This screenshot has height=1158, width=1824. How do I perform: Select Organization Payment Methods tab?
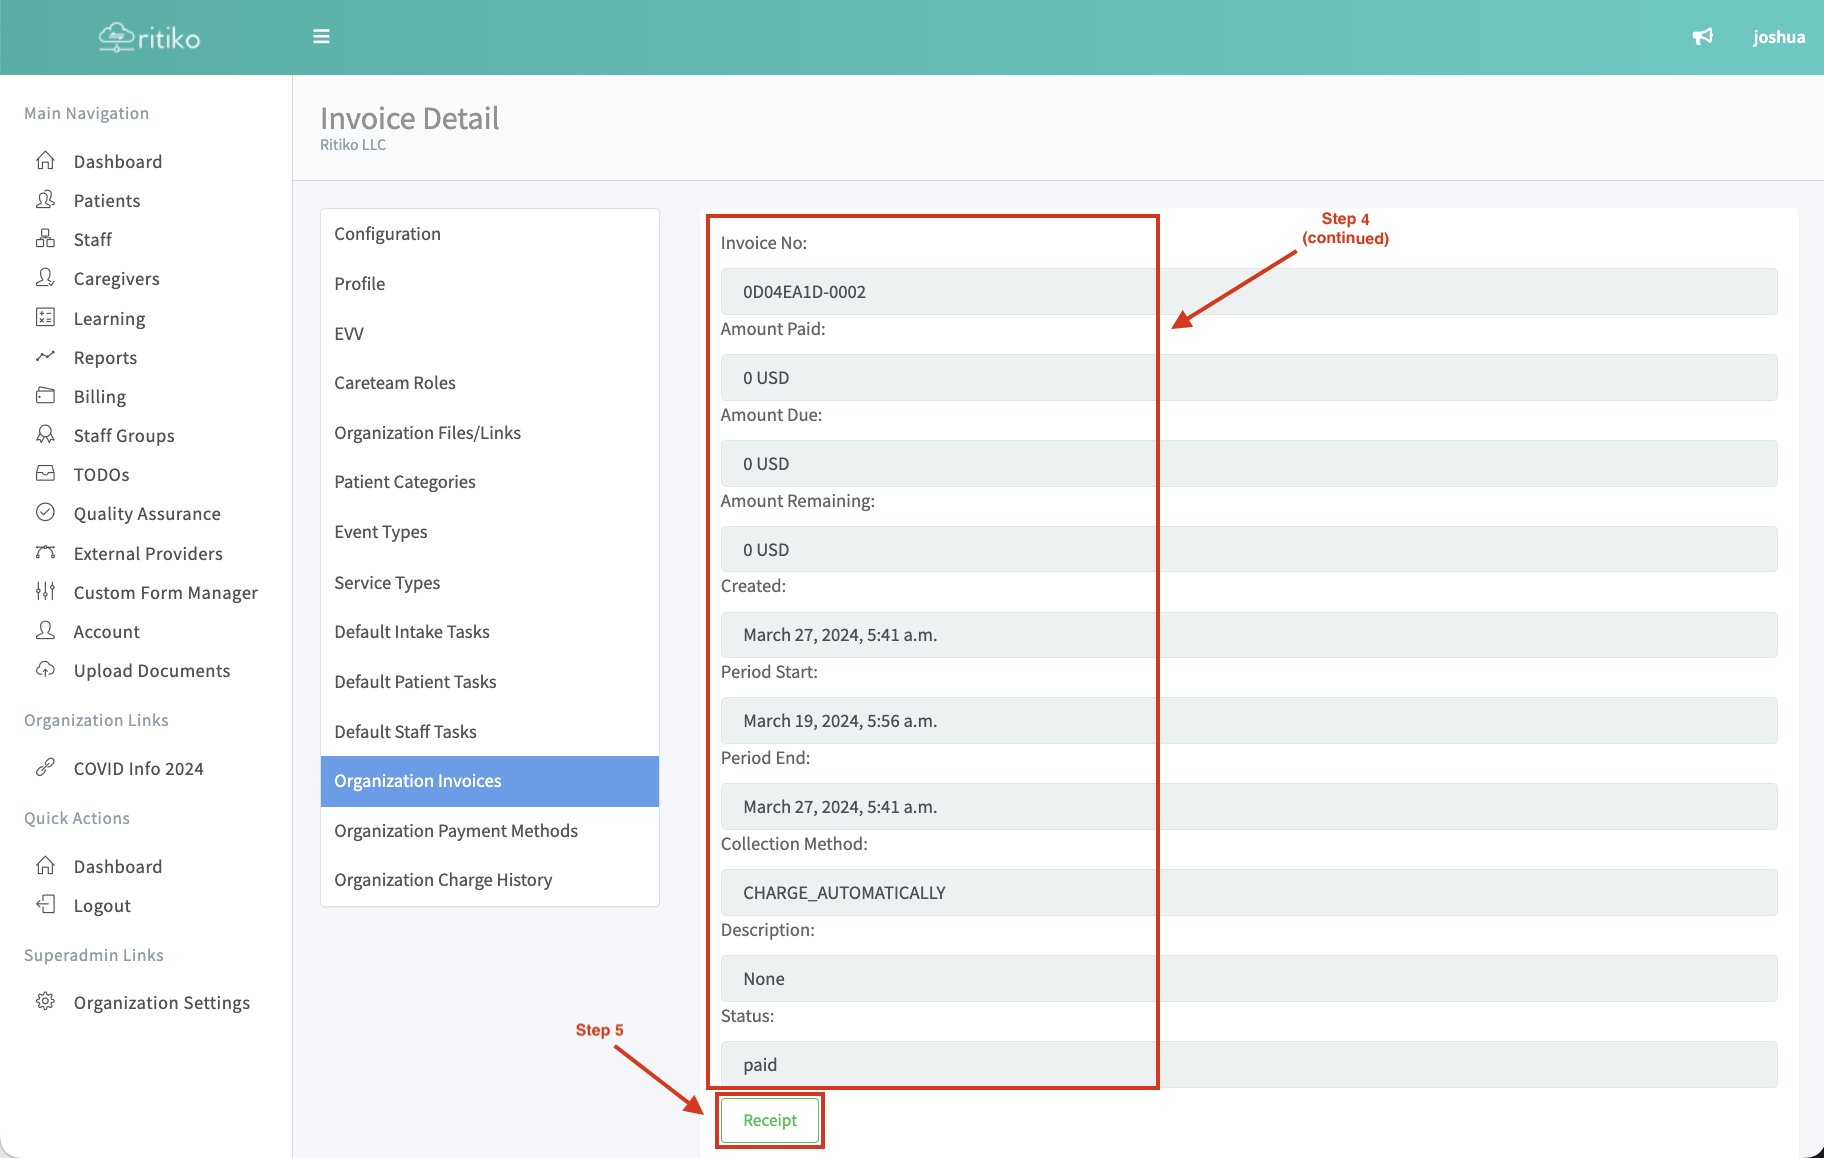click(456, 831)
